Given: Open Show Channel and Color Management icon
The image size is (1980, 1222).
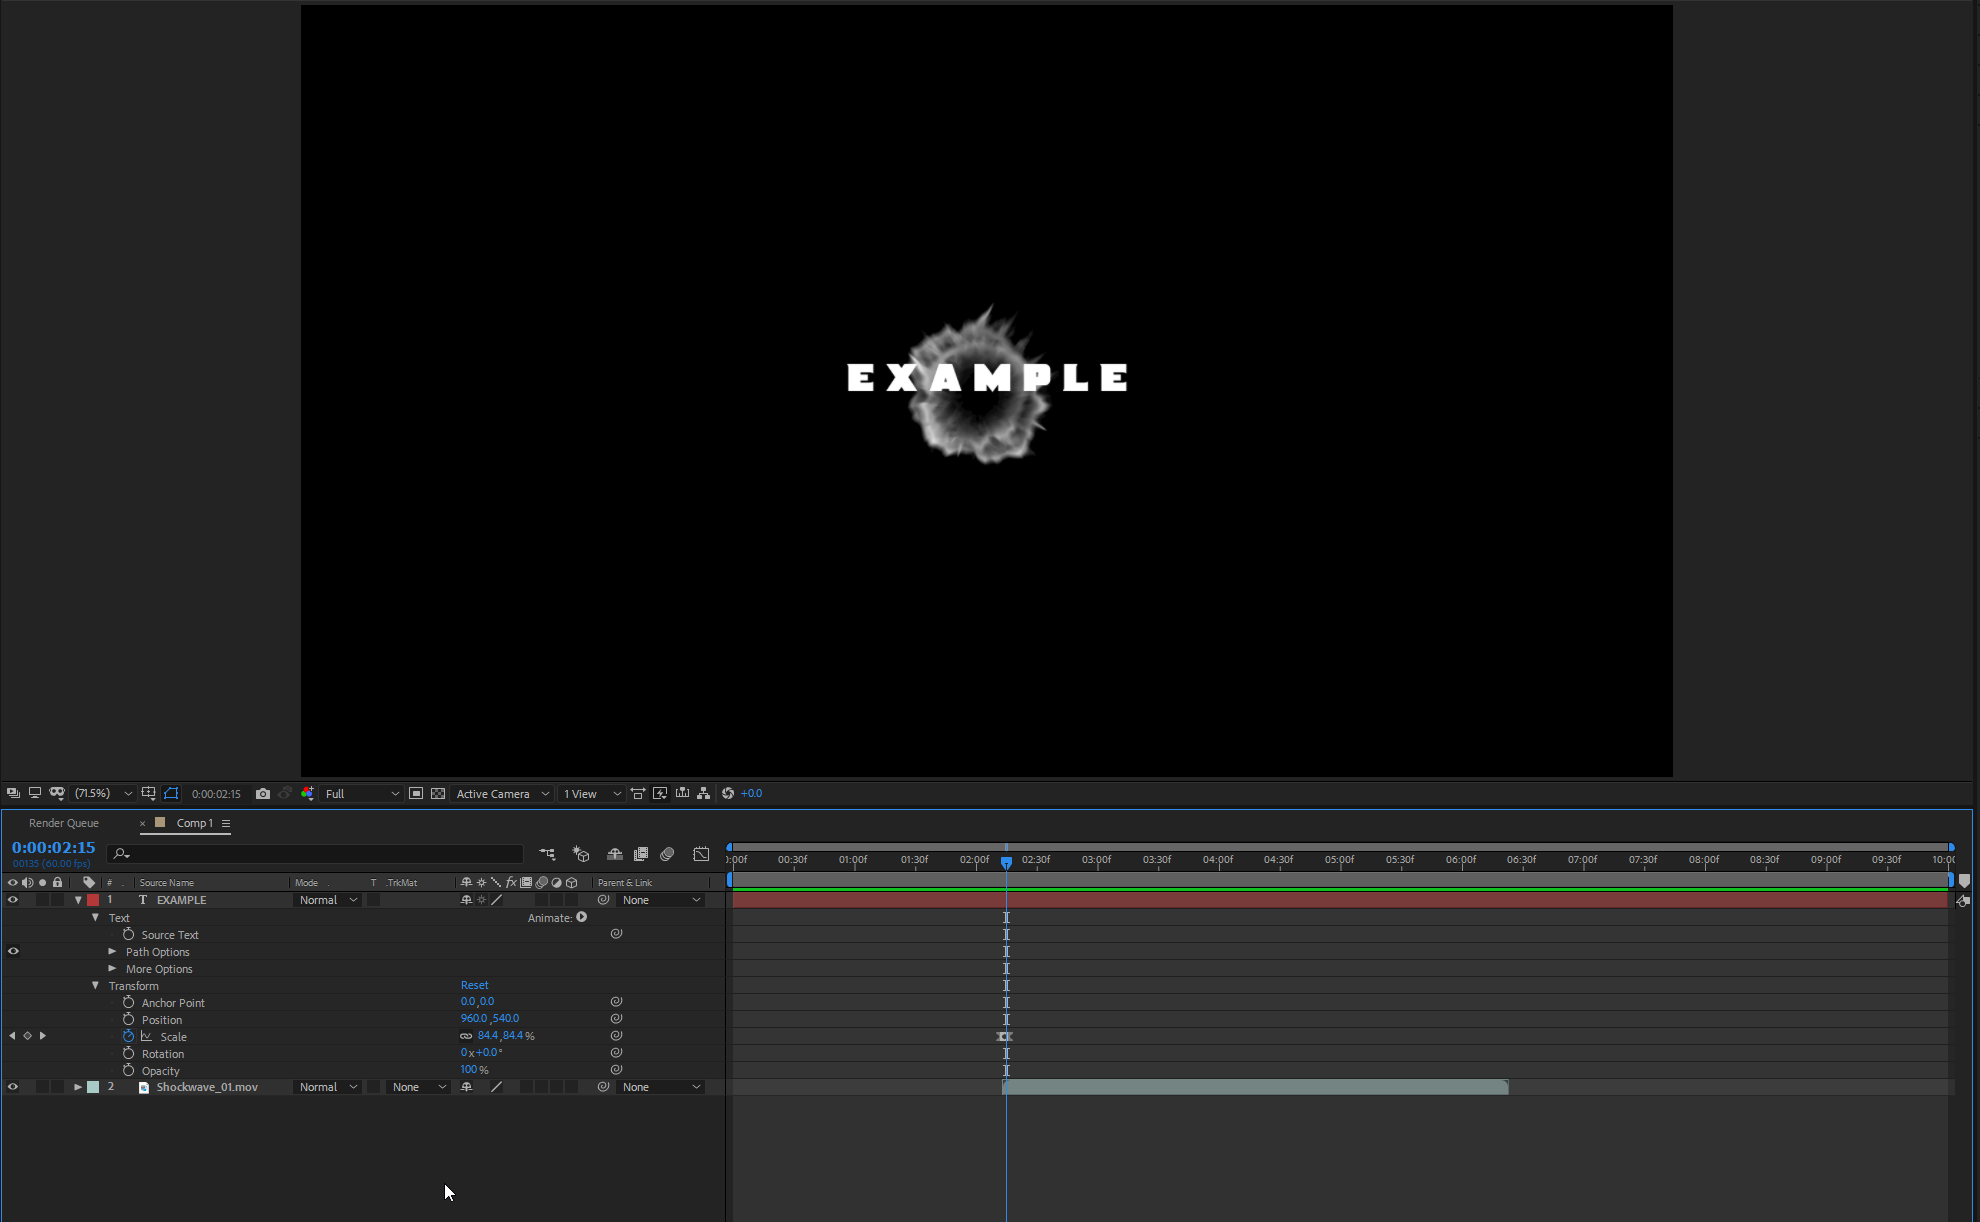Looking at the screenshot, I should tap(307, 794).
